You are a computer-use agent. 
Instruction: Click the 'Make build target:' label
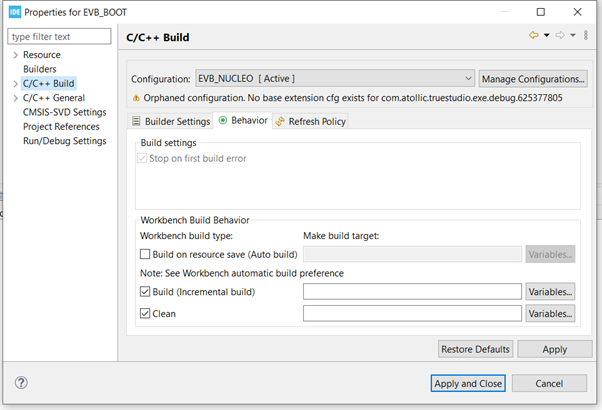click(x=341, y=236)
